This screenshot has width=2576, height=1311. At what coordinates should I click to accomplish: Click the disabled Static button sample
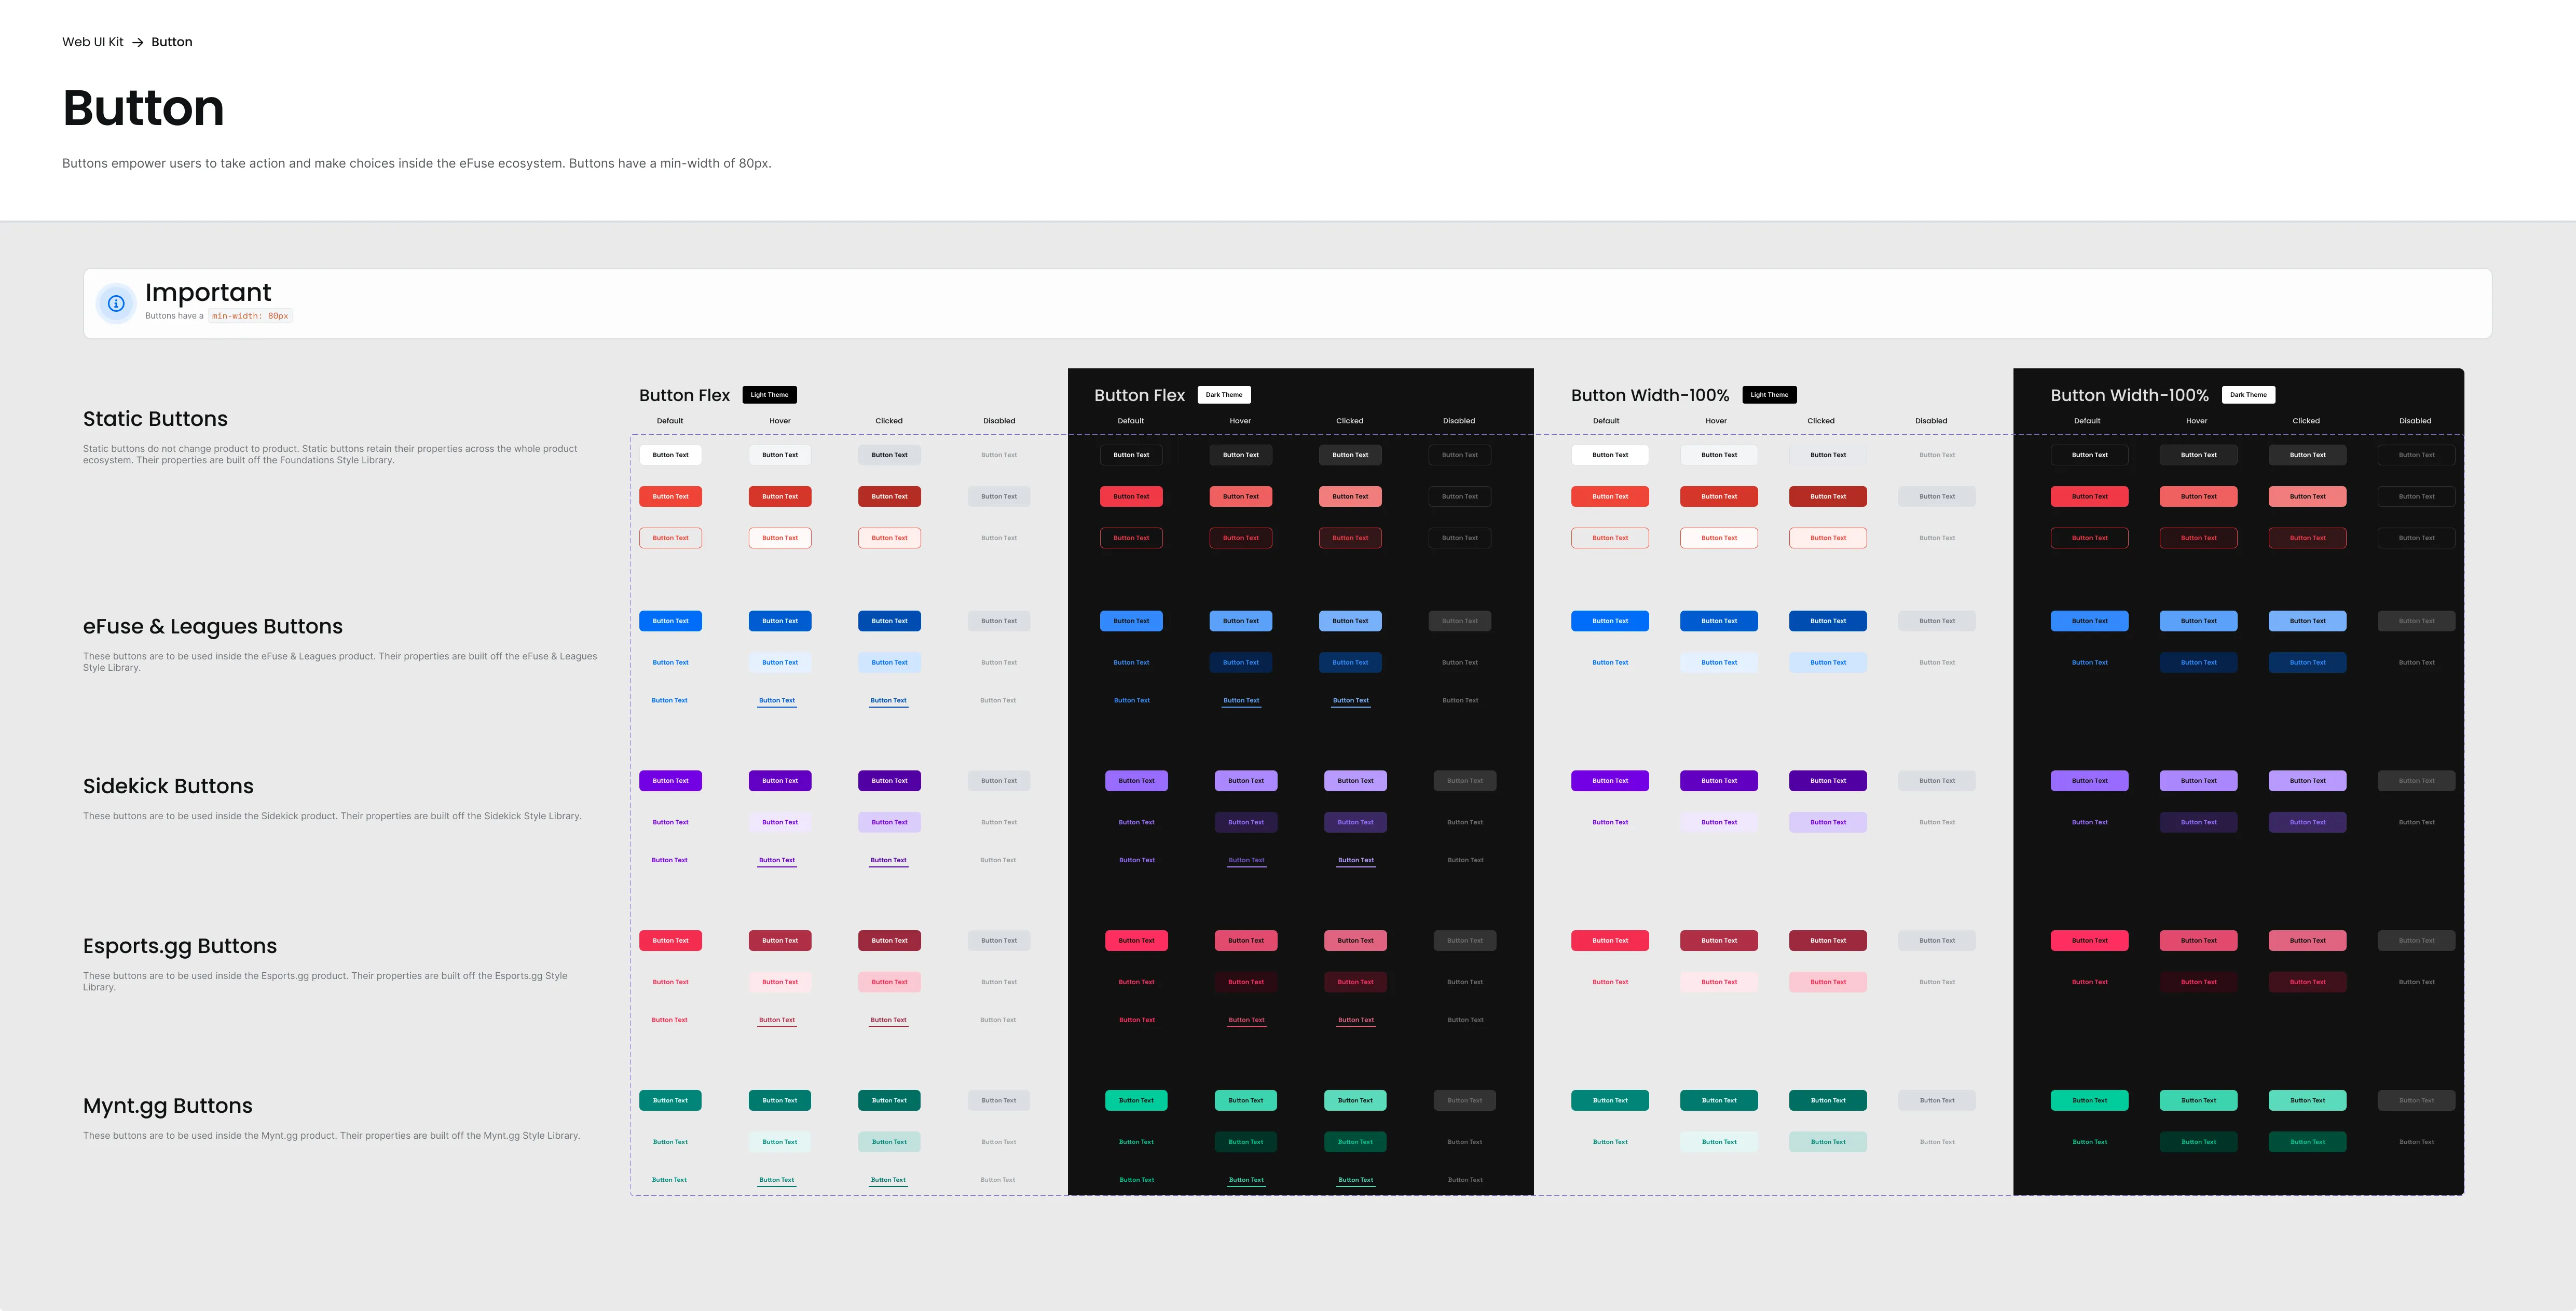coord(998,455)
